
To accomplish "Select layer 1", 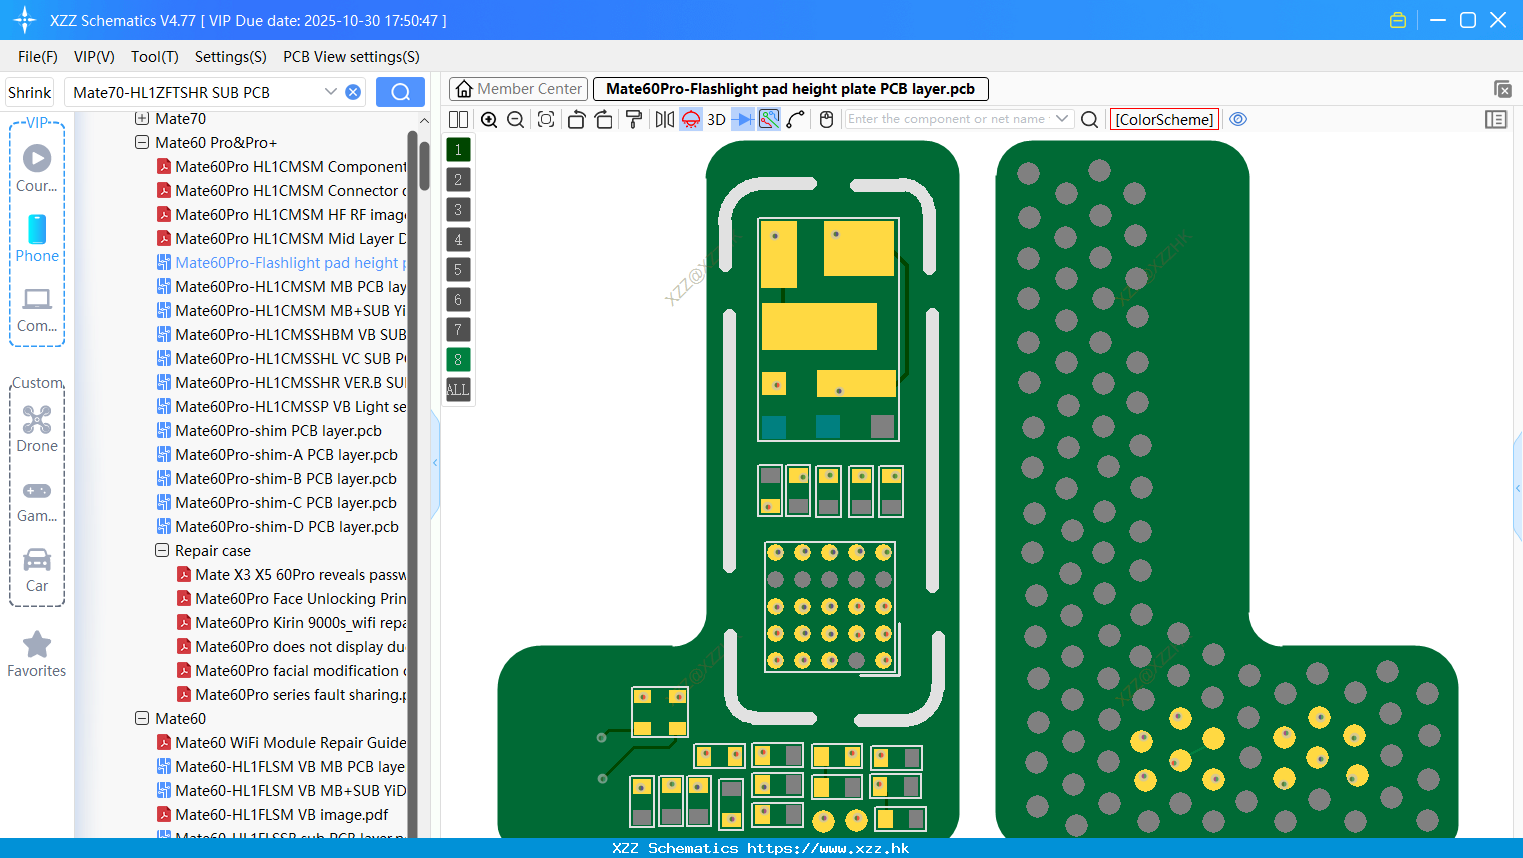I will pos(458,149).
